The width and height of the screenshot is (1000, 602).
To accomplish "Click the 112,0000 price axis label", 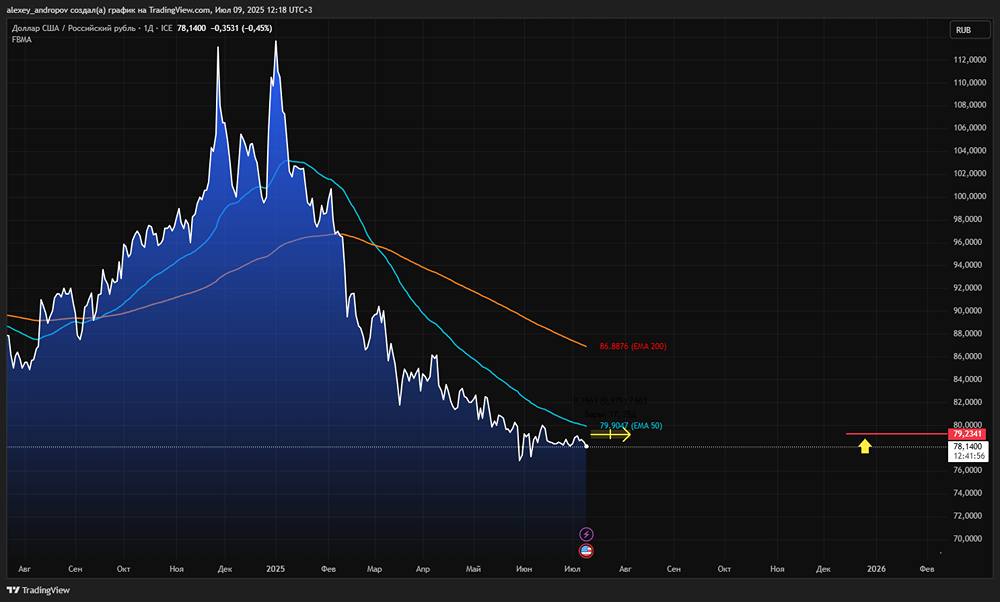I will [x=969, y=59].
